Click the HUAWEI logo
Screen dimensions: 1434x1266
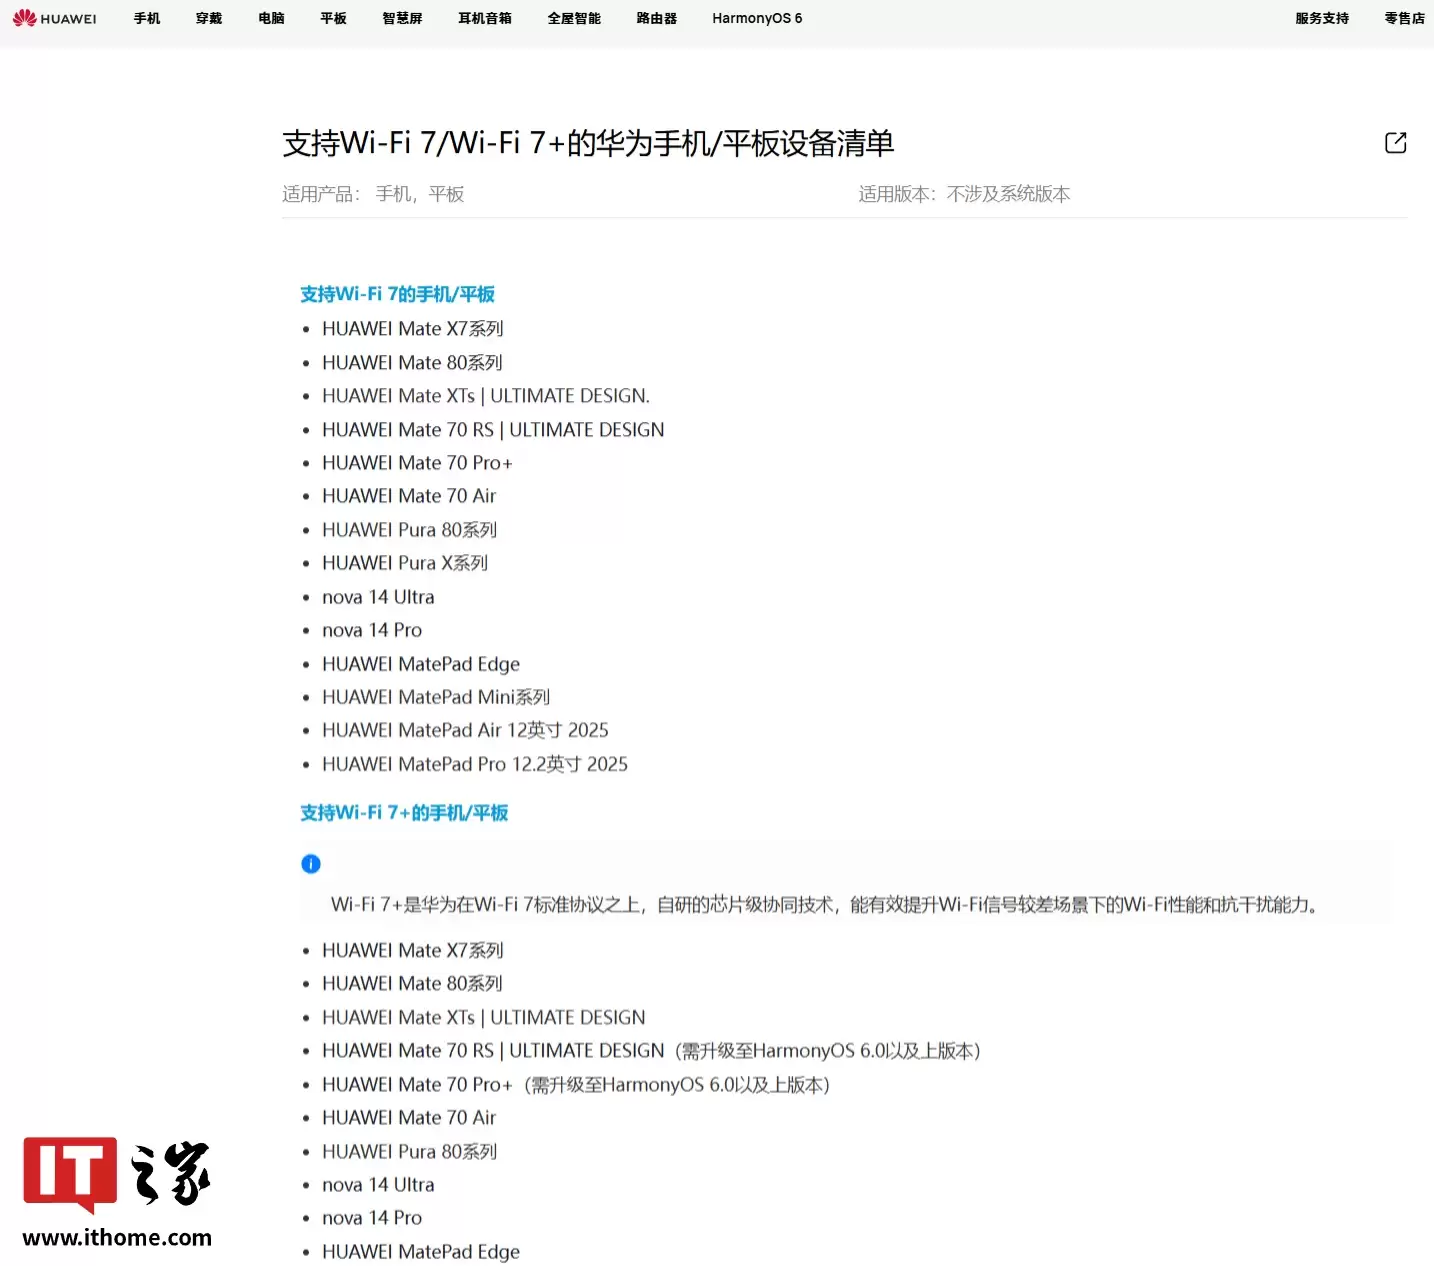(x=55, y=17)
